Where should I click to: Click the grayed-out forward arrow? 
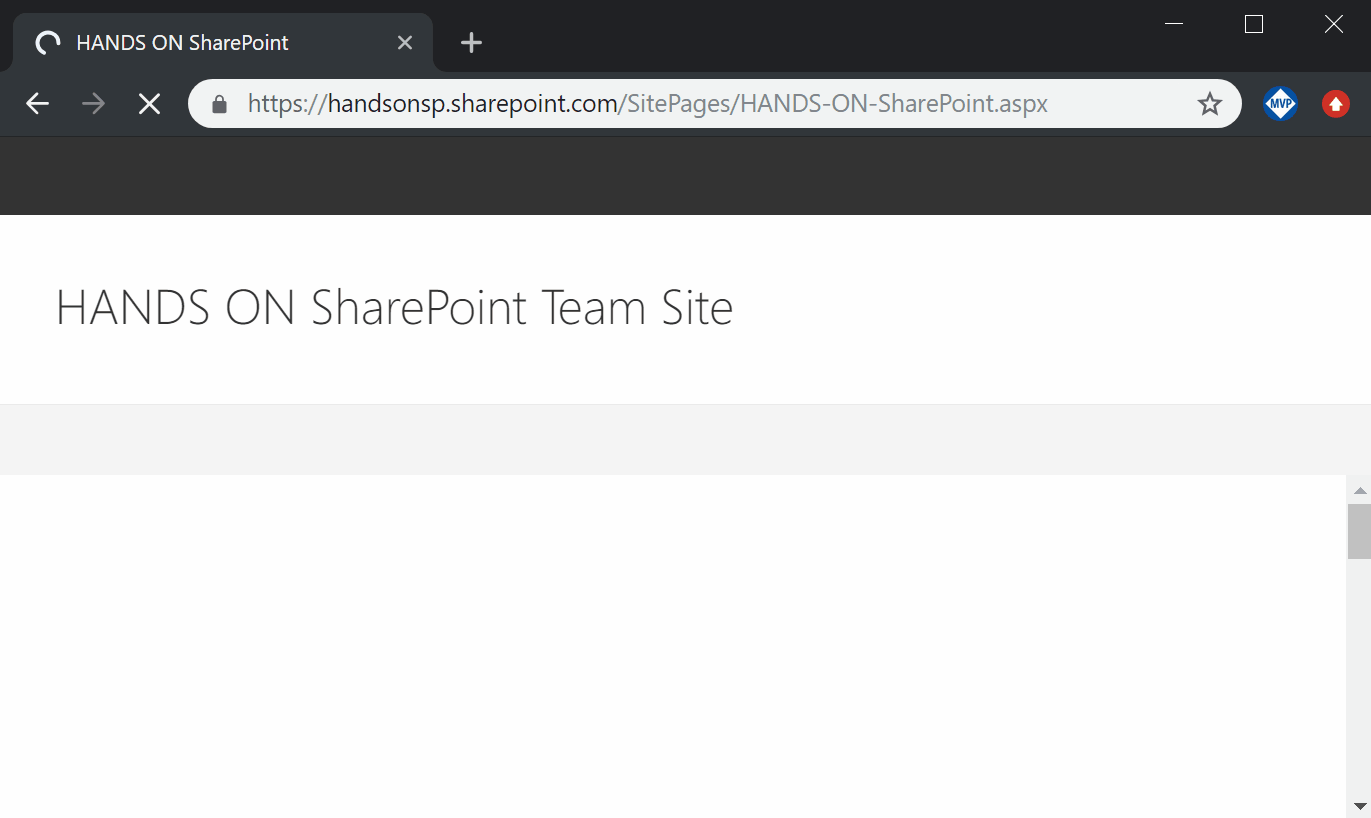pos(94,104)
